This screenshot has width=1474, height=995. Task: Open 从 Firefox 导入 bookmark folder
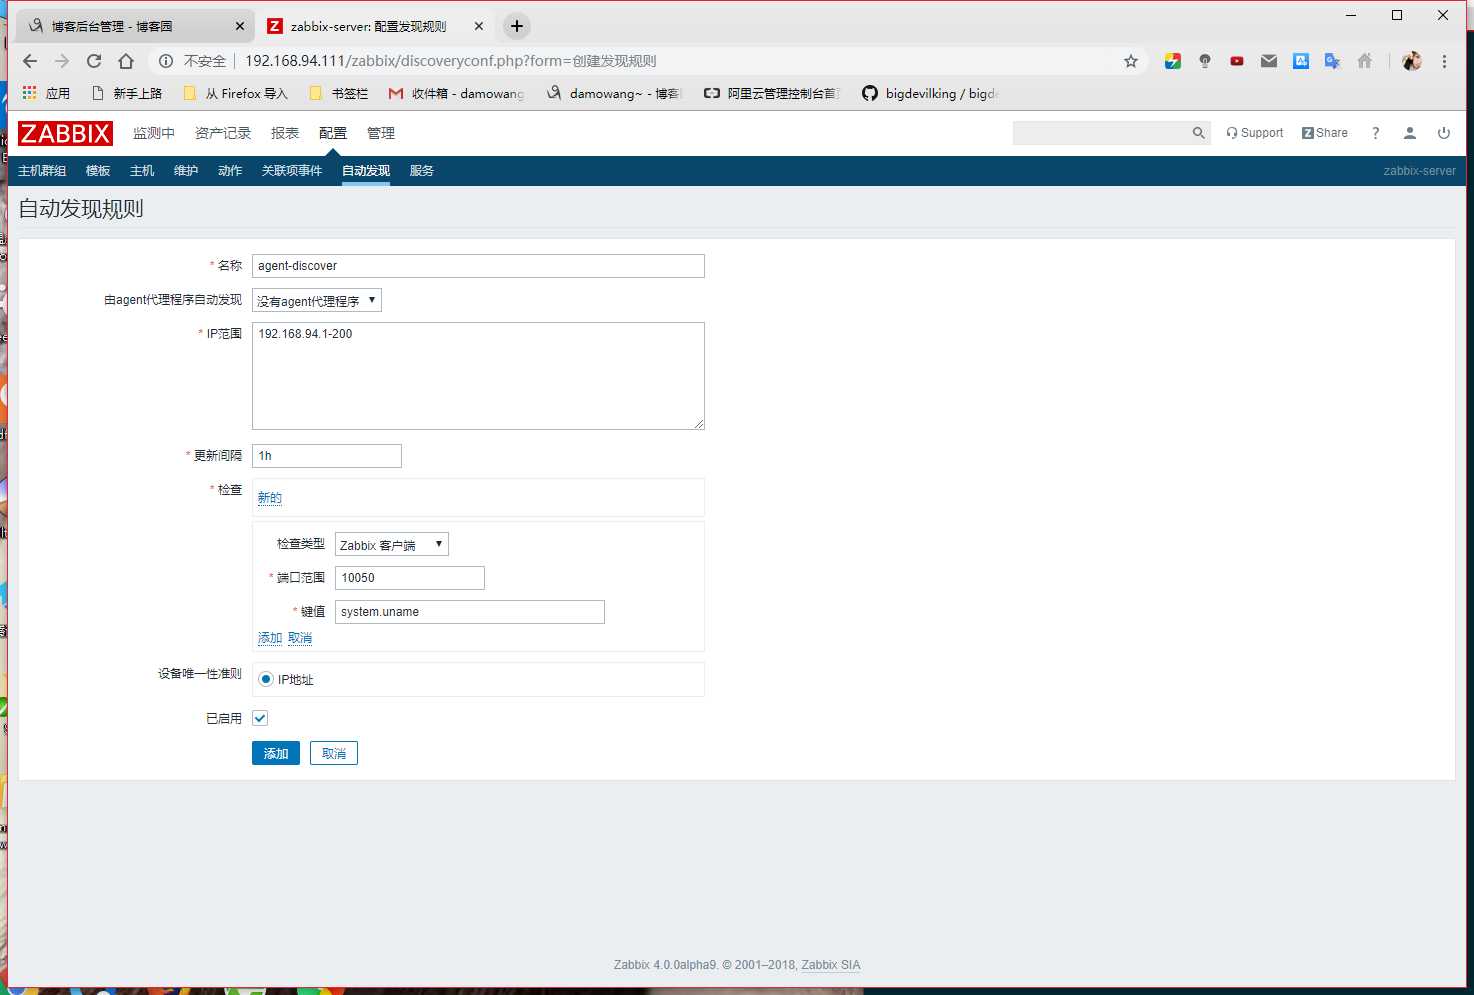tap(236, 93)
